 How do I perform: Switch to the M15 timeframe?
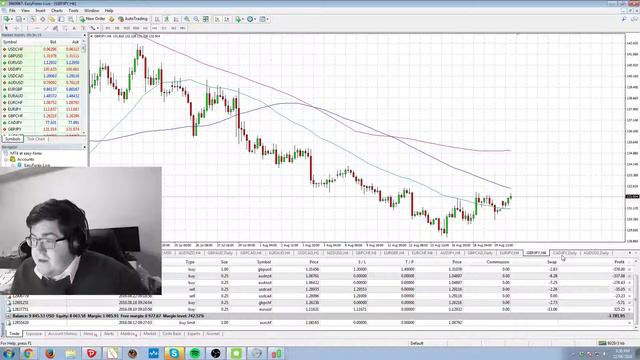[127, 28]
